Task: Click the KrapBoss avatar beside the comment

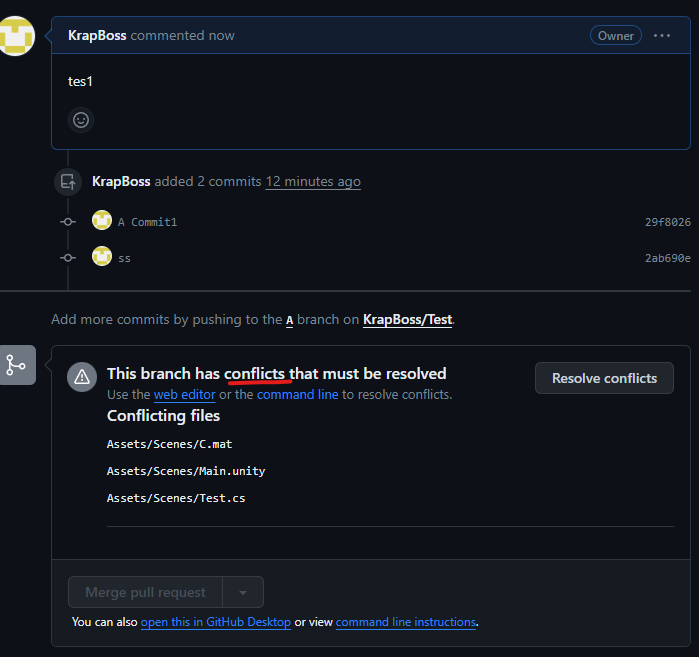Action: pyautogui.click(x=16, y=36)
